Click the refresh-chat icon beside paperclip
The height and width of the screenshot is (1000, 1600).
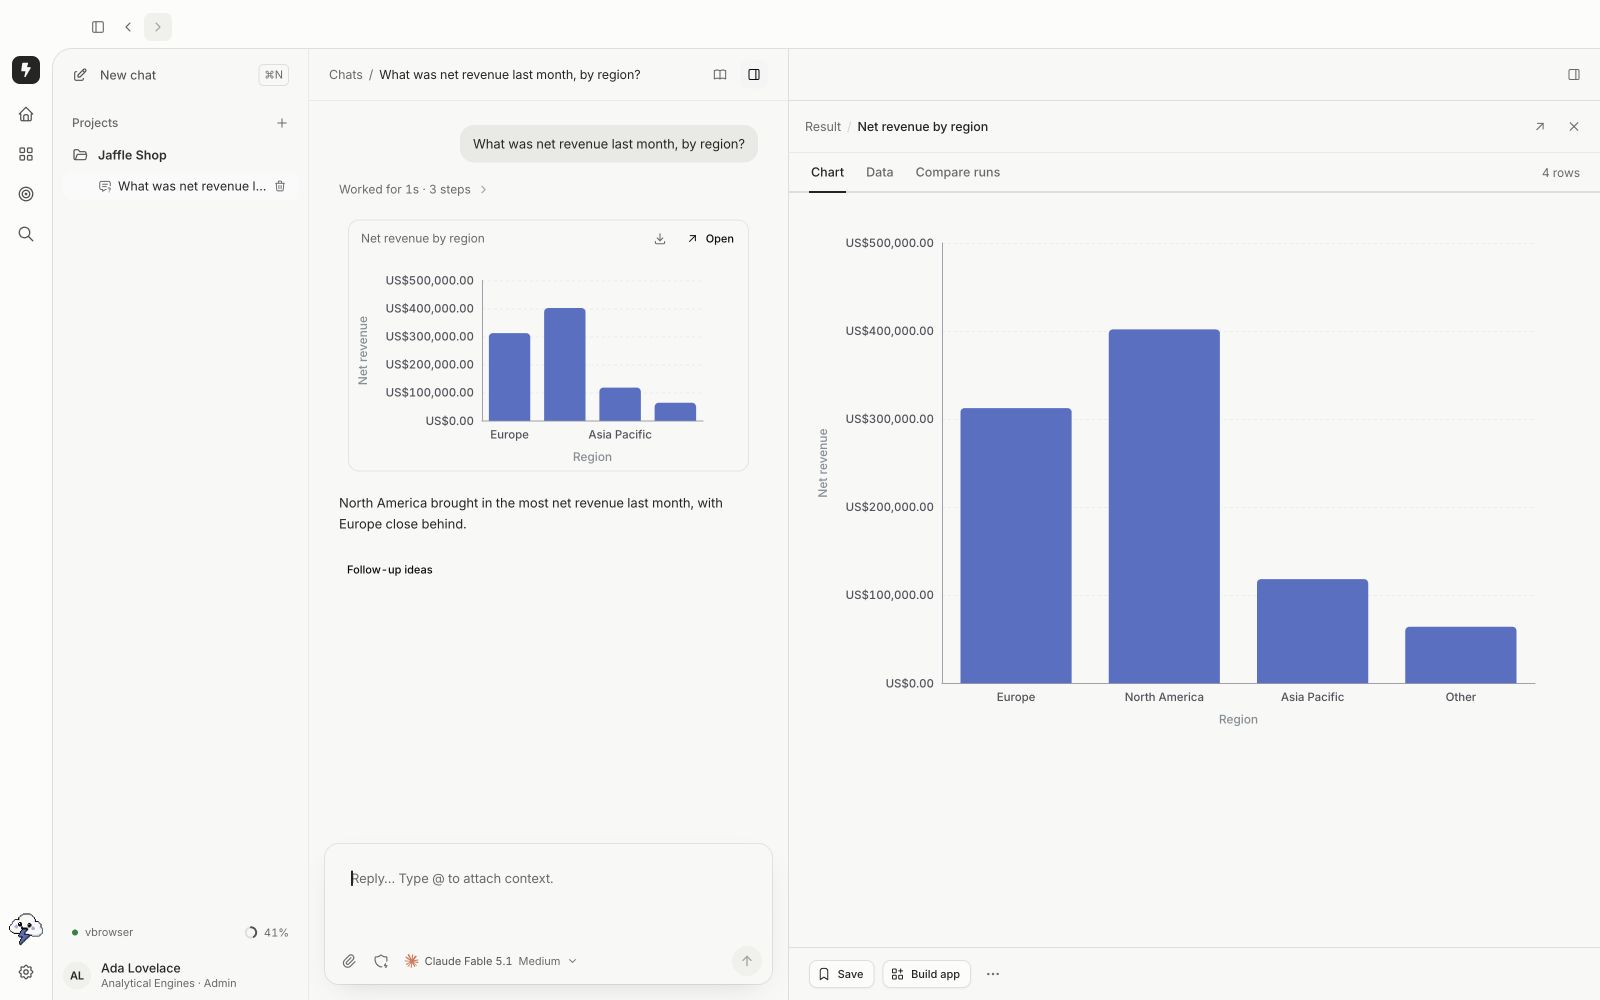pos(381,961)
